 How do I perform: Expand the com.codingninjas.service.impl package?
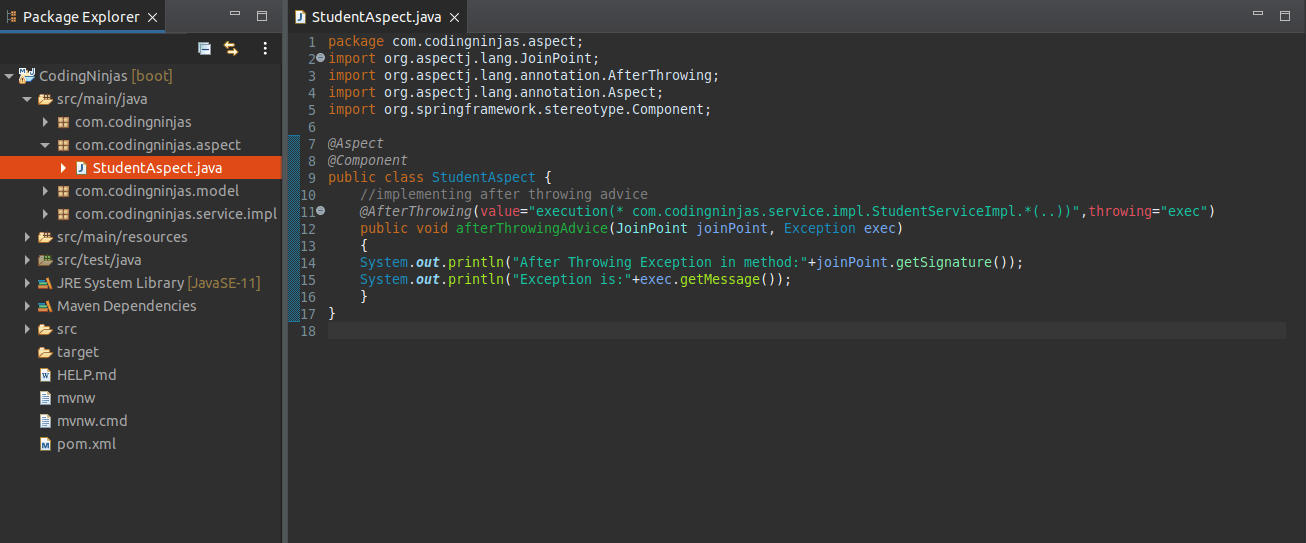(x=45, y=214)
